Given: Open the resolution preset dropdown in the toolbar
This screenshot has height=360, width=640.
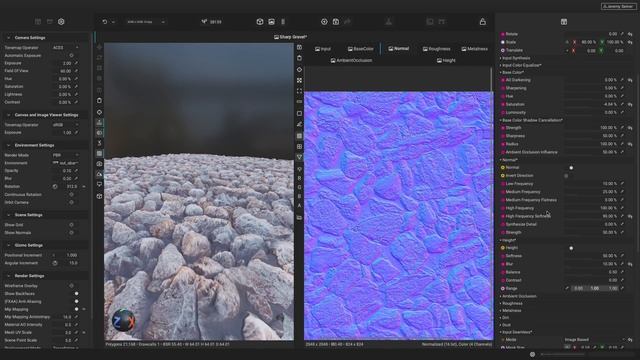Looking at the screenshot, I should (146, 22).
